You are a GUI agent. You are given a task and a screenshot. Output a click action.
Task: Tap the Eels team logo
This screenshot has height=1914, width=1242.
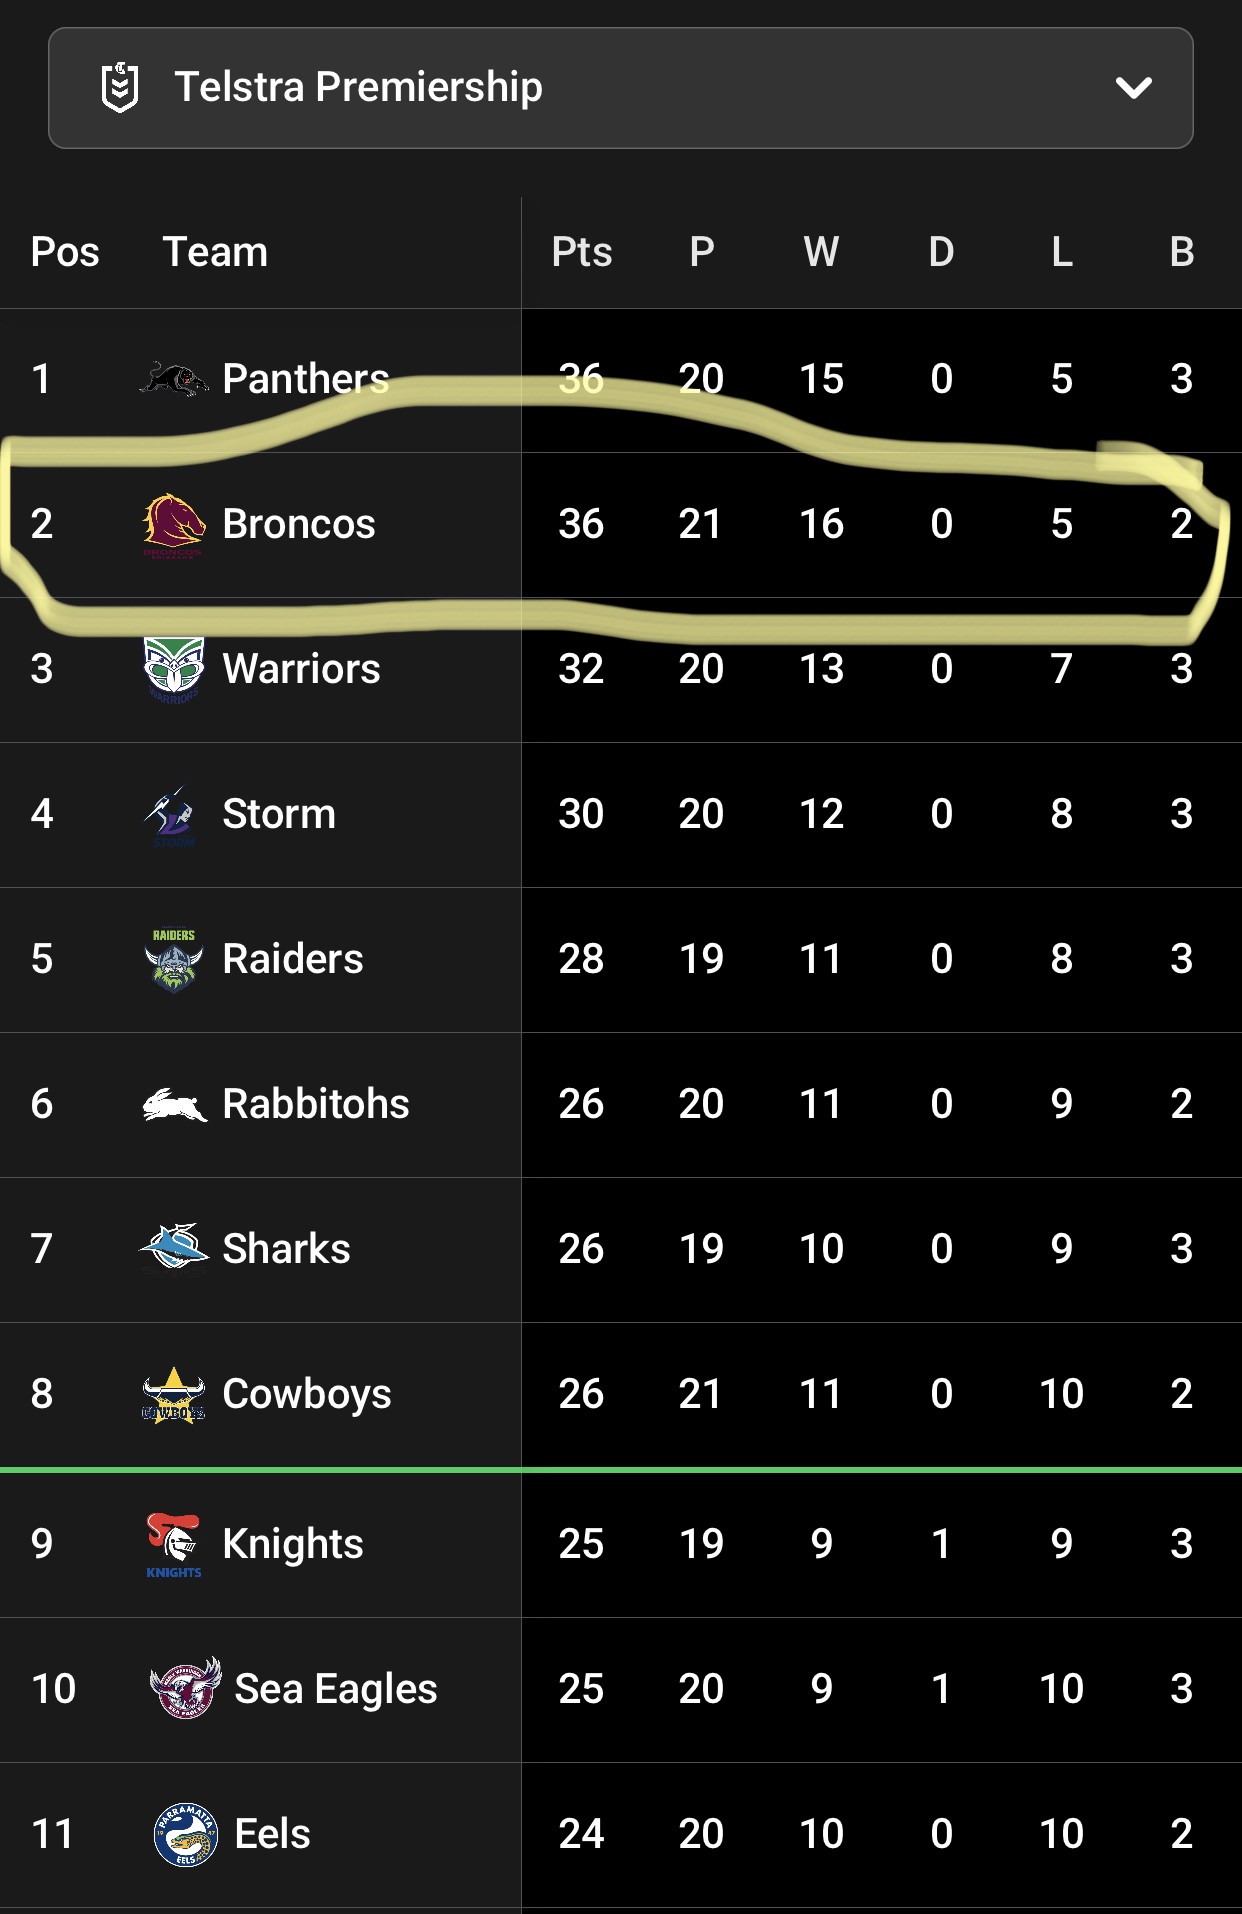pyautogui.click(x=186, y=1834)
